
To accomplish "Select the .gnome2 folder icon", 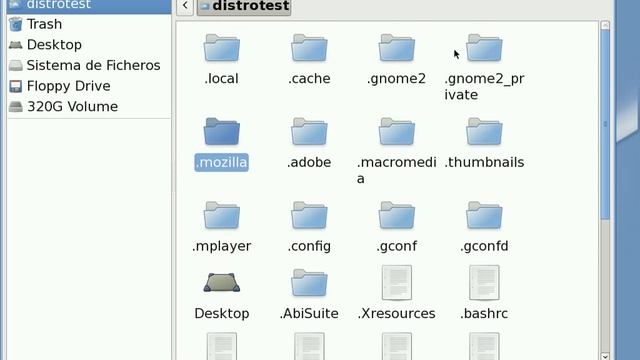I will click(x=396, y=48).
